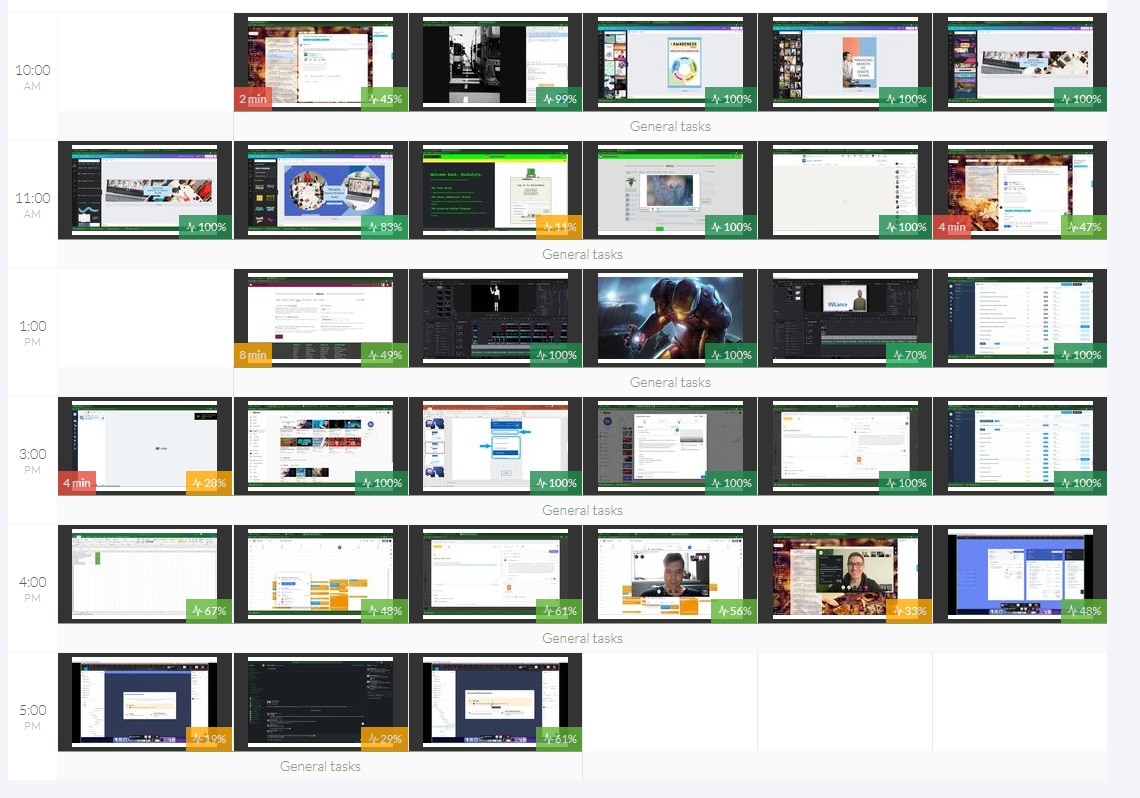1140x798 pixels.
Task: Open the 4:00 PM spreadsheet screenshot
Action: 145,573
